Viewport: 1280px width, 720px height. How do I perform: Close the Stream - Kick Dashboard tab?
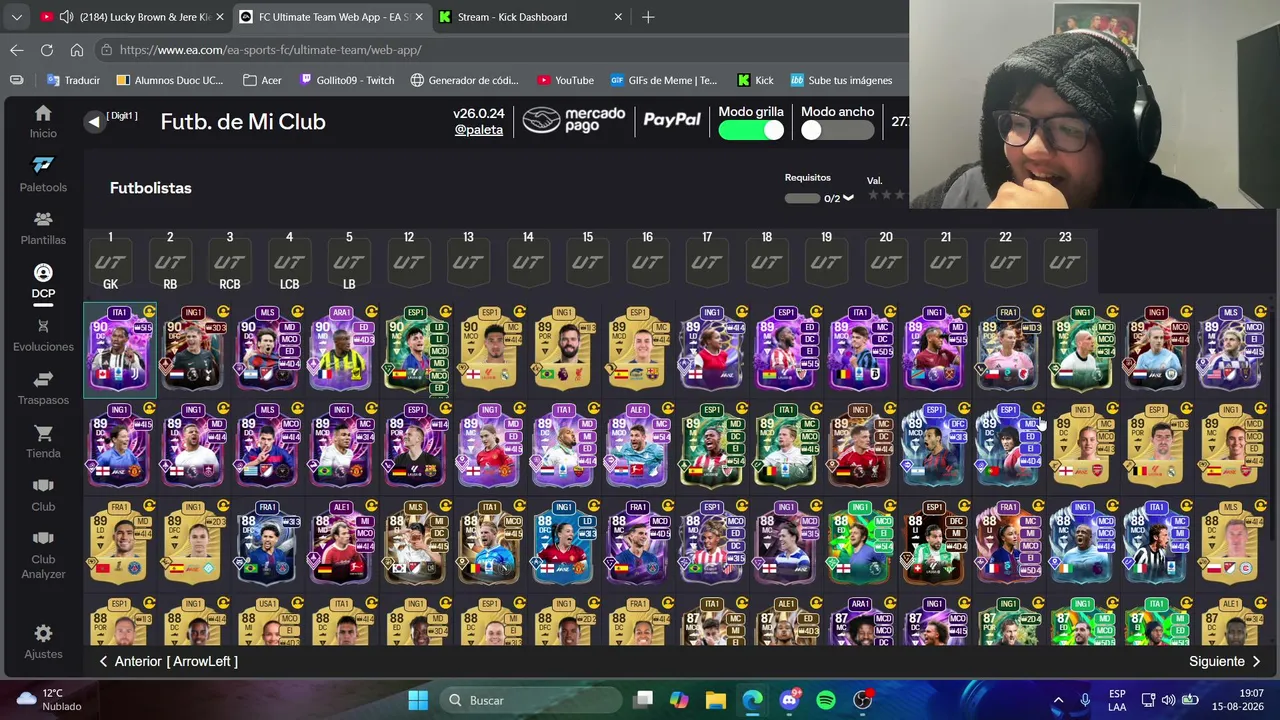tap(618, 17)
